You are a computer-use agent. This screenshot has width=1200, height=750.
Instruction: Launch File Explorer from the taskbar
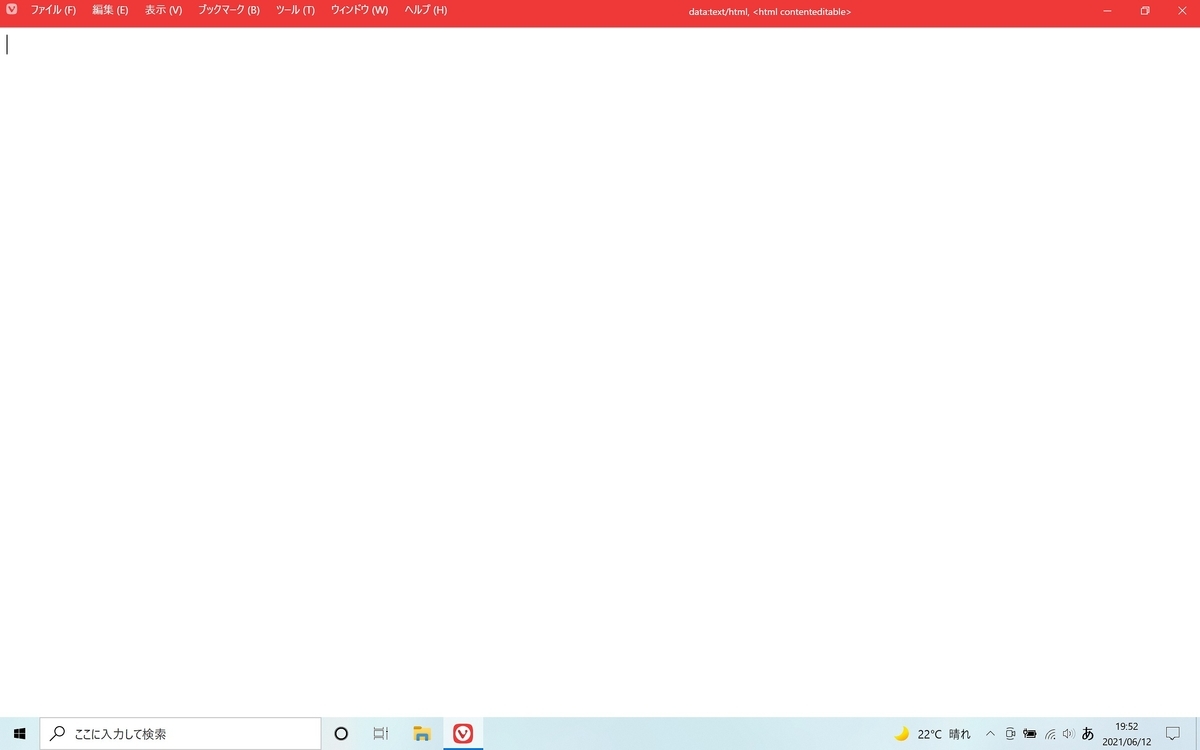click(x=421, y=733)
